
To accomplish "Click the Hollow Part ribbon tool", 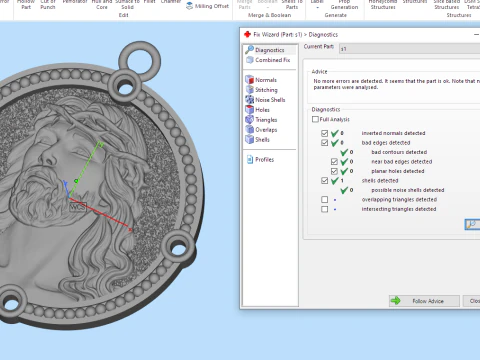I will pos(26,4).
